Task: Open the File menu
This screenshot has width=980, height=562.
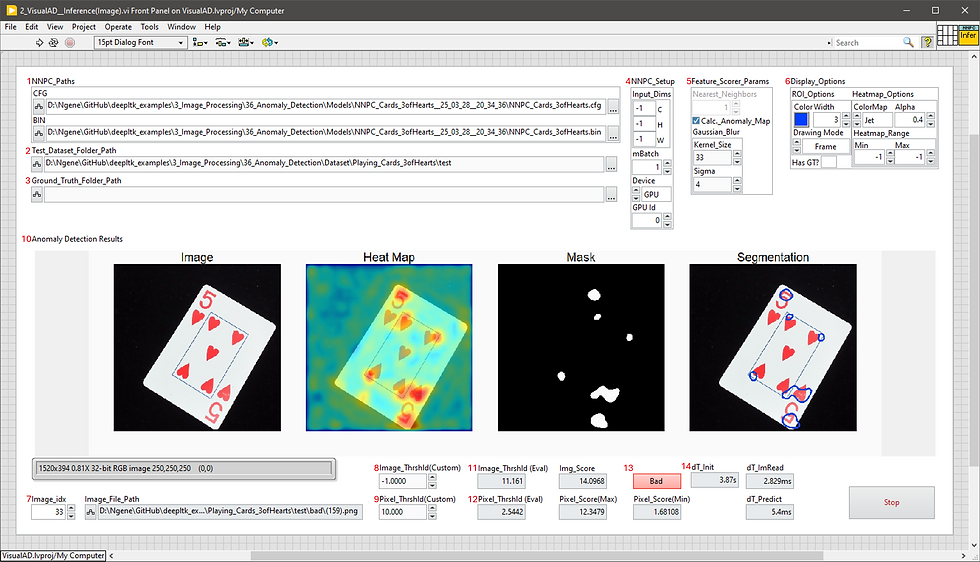Action: click(x=11, y=27)
